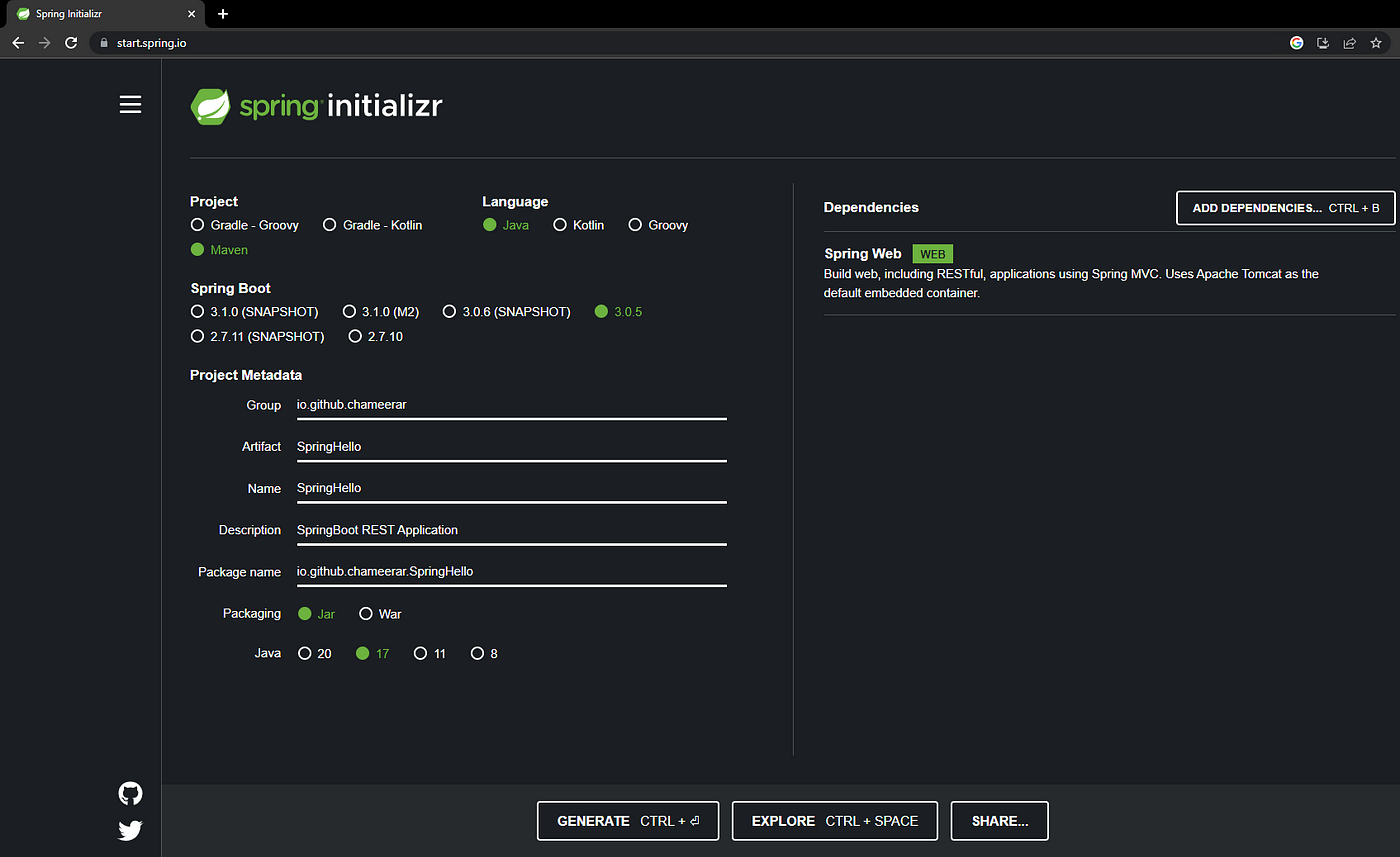This screenshot has height=857, width=1400.
Task: Choose War packaging
Action: click(x=381, y=614)
